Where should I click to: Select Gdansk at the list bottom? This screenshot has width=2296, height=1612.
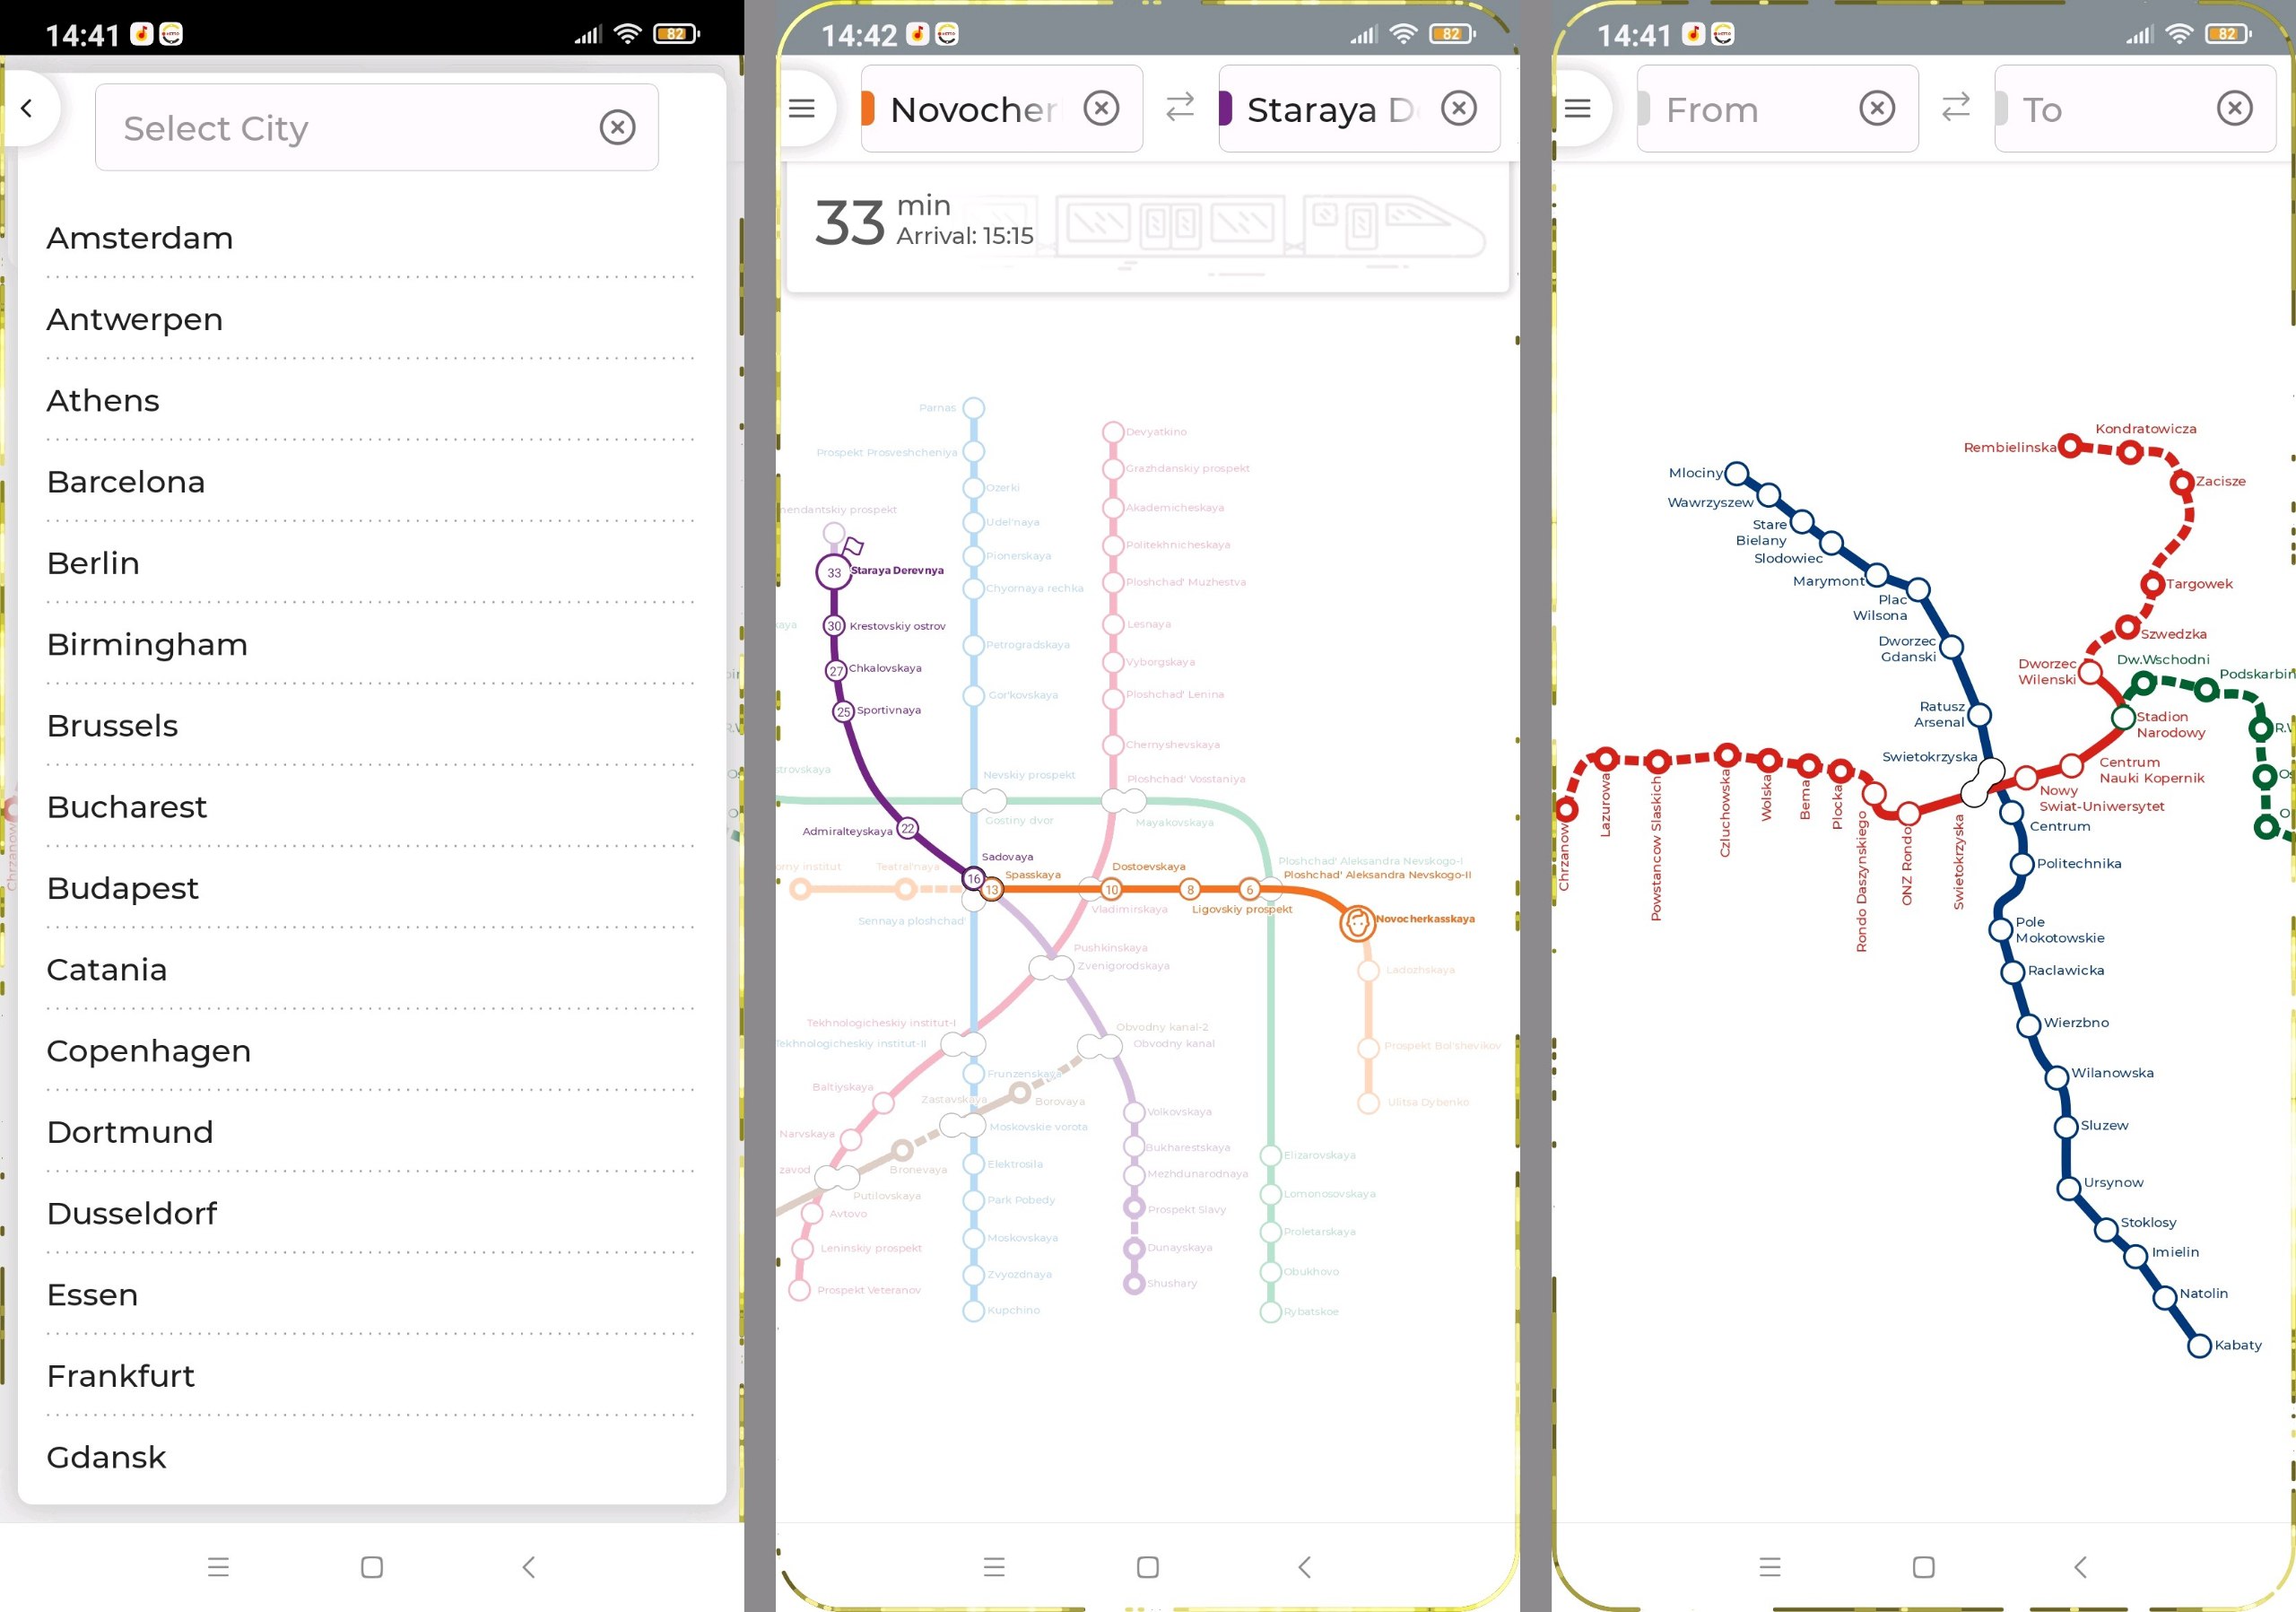106,1457
